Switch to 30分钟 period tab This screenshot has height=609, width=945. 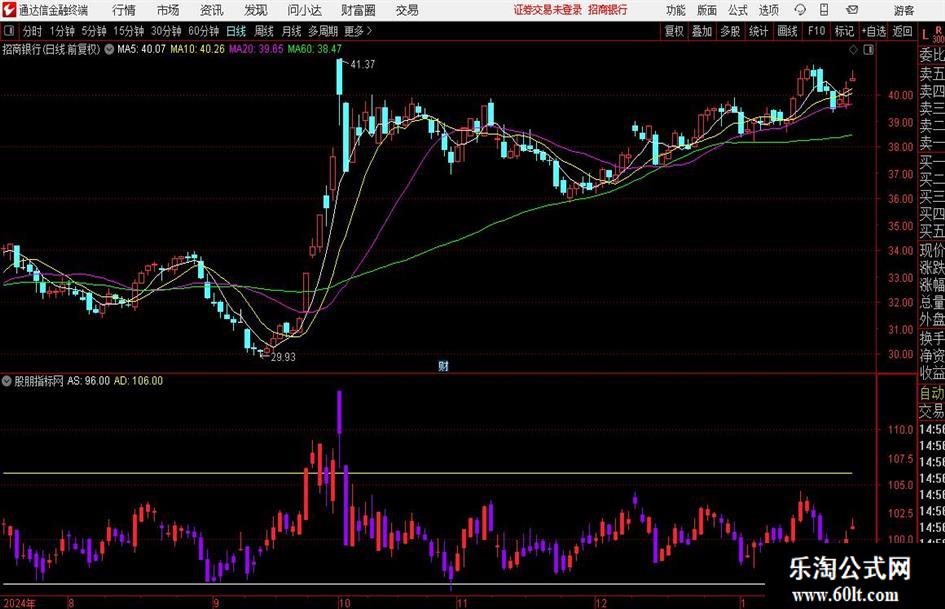(x=166, y=31)
